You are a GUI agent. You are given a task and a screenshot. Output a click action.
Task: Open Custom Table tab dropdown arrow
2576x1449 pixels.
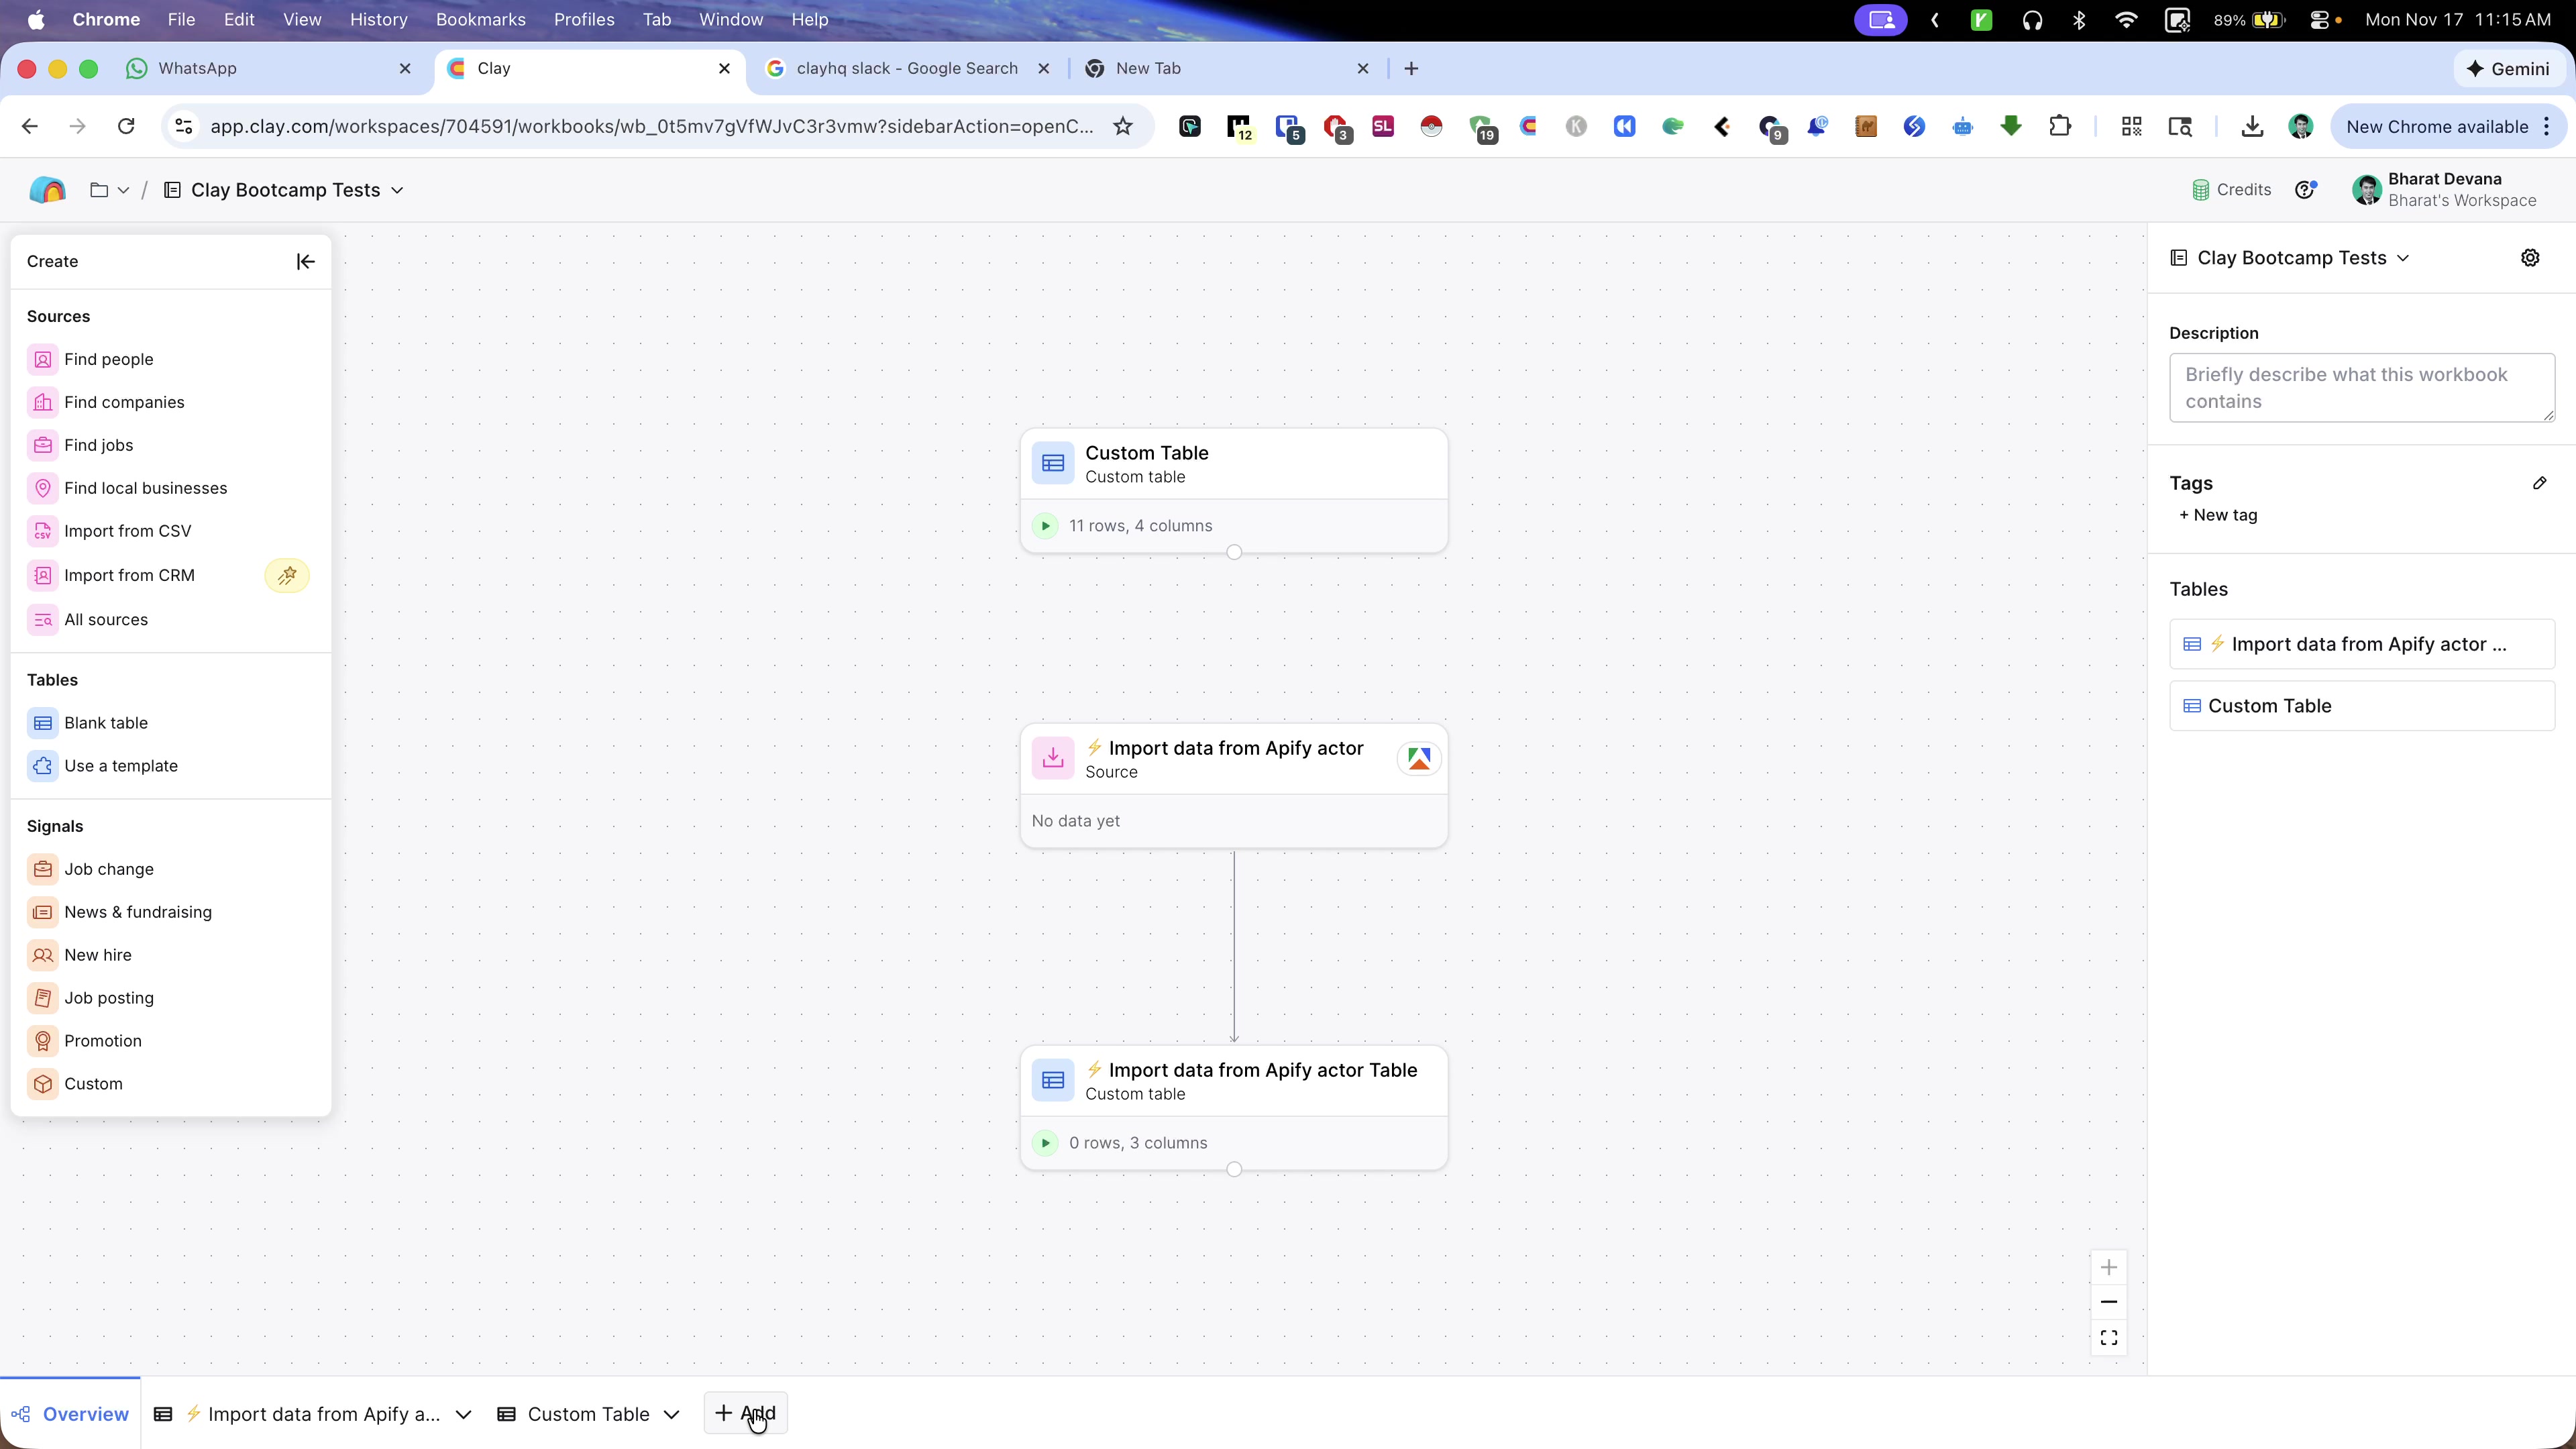click(672, 1414)
